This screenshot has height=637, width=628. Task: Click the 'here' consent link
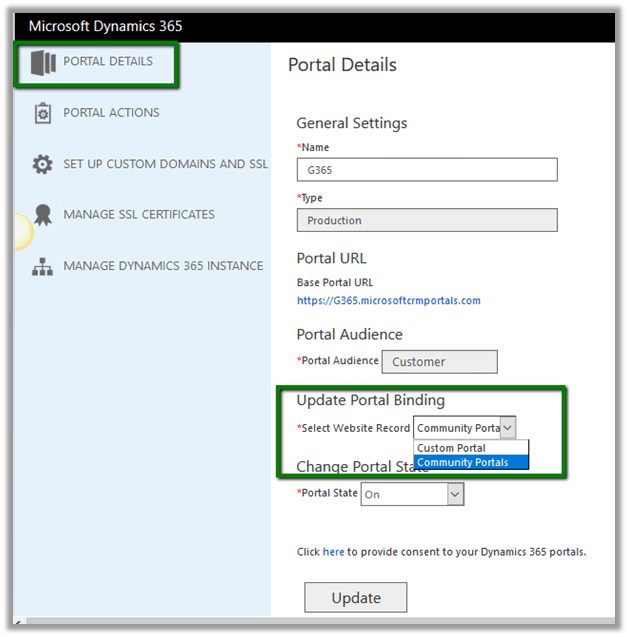(333, 552)
